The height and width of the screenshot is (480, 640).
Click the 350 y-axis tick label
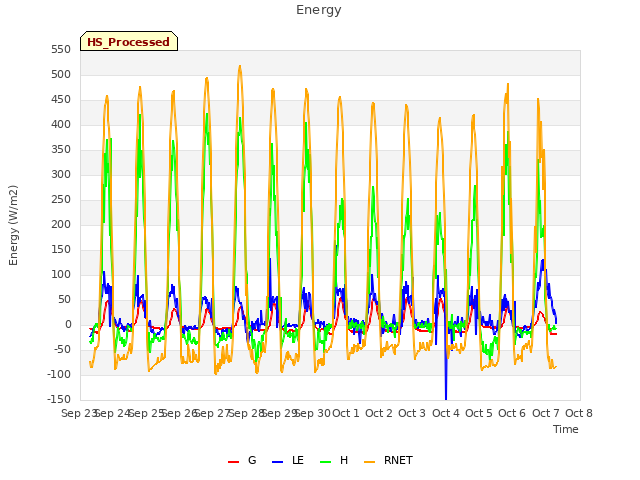61,149
